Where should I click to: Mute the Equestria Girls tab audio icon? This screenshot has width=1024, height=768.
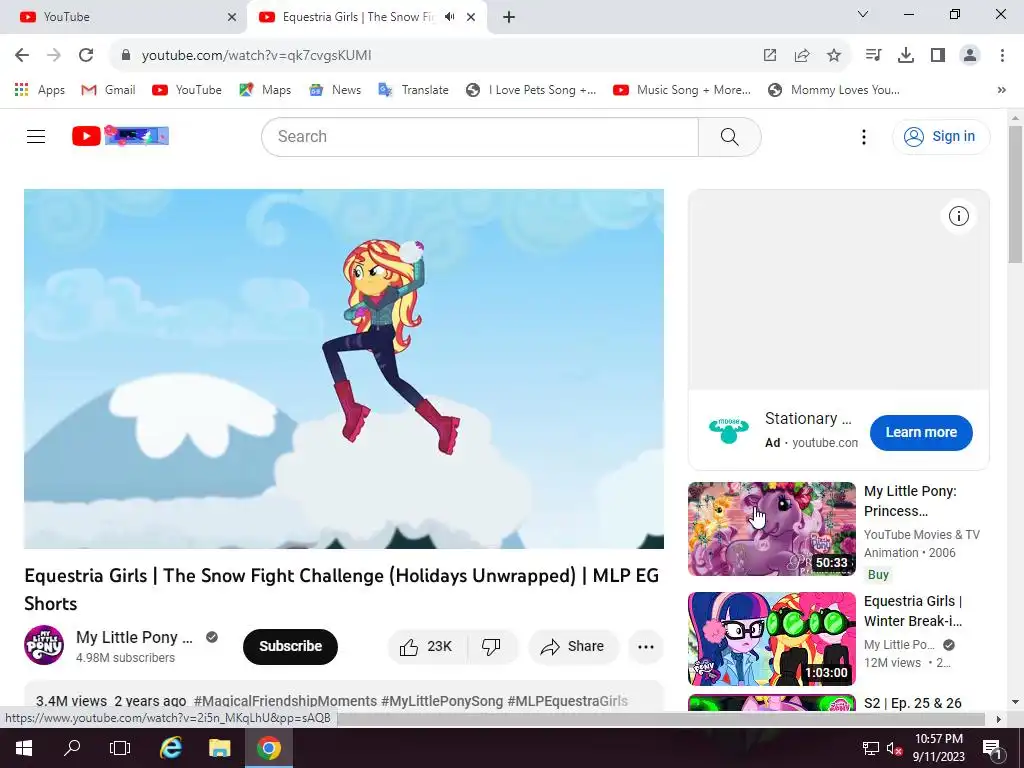click(449, 17)
